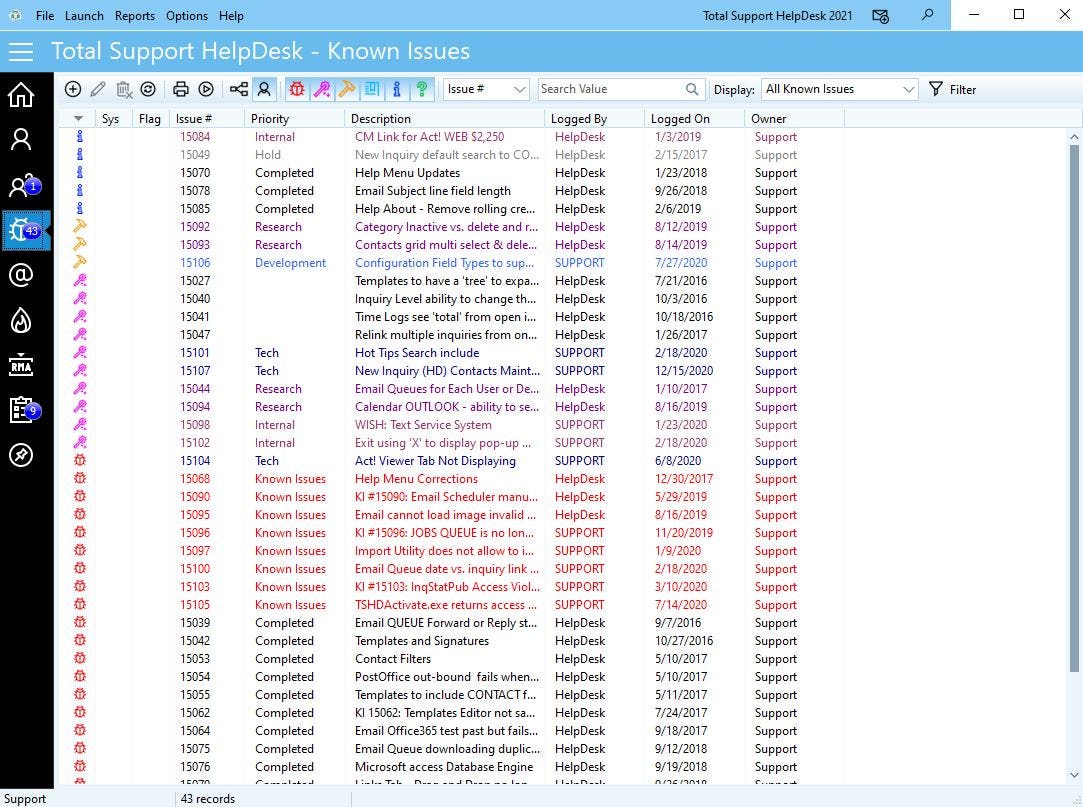The width and height of the screenshot is (1083, 807).
Task: Click the hammer toolbar icon
Action: (x=346, y=89)
